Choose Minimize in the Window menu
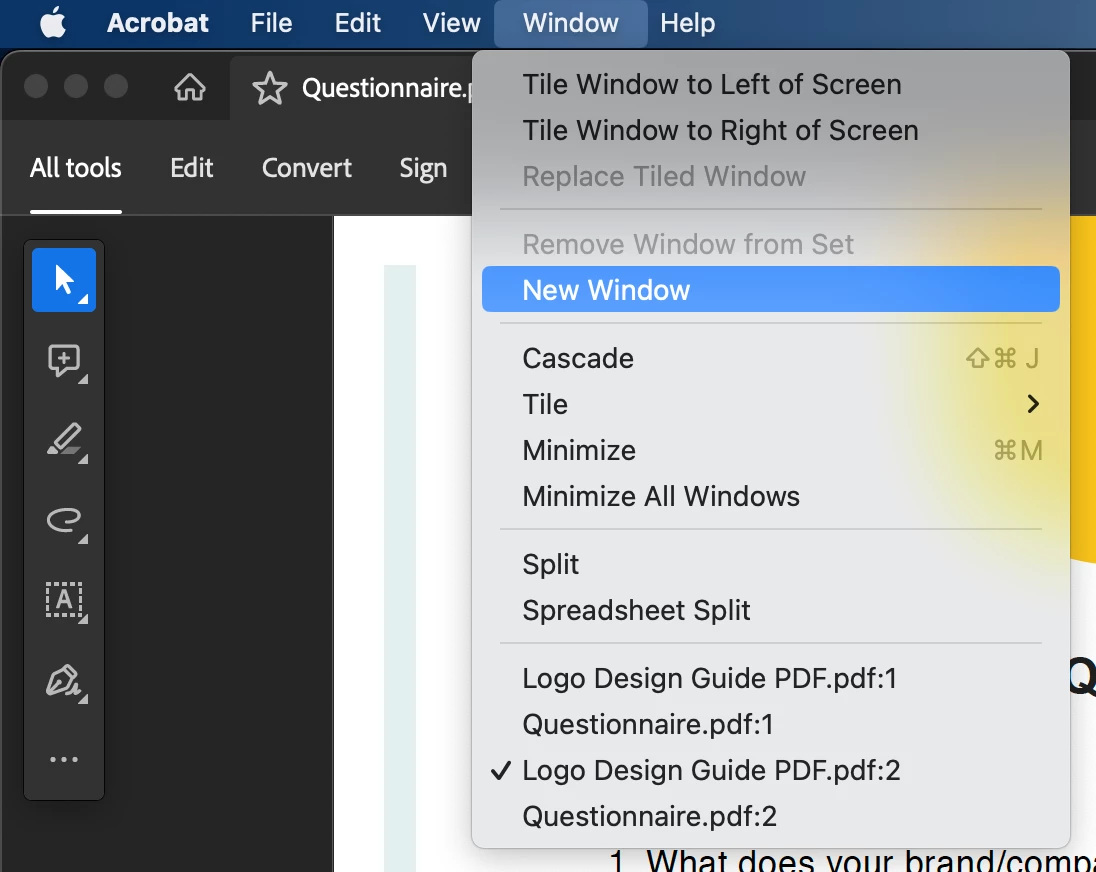 [x=771, y=451]
